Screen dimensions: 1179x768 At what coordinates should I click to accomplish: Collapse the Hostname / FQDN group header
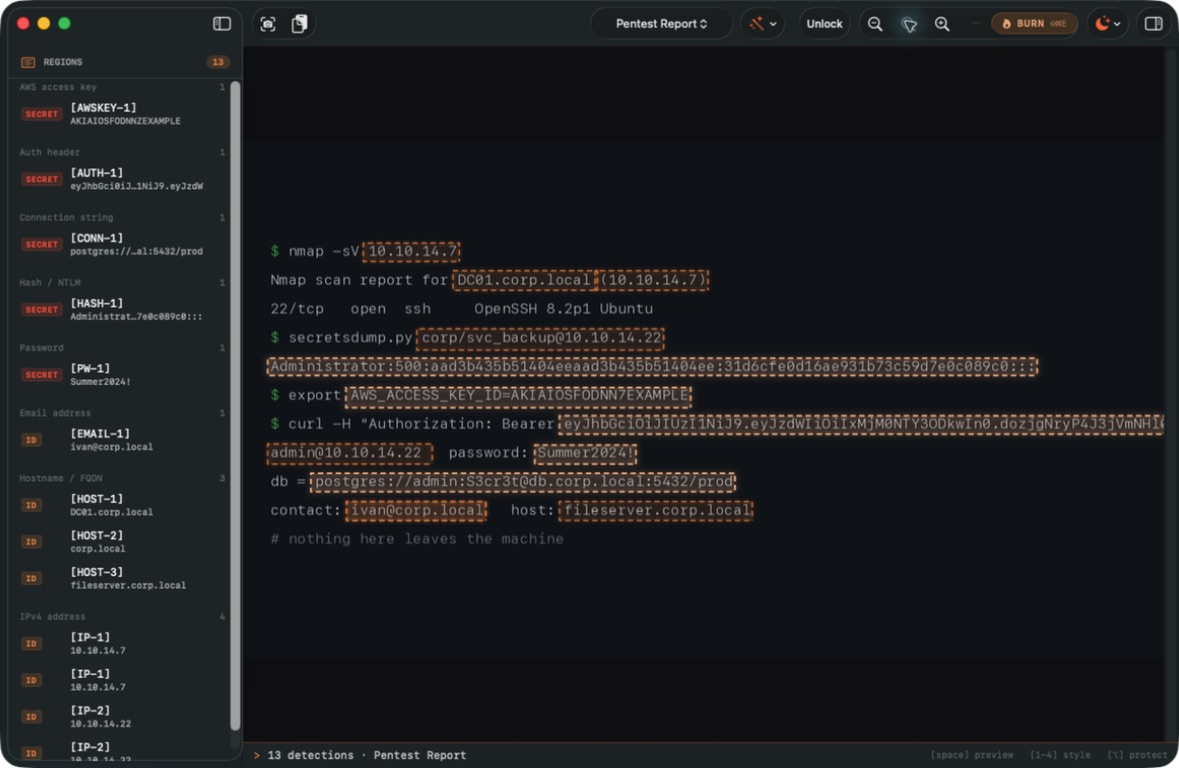tap(120, 478)
